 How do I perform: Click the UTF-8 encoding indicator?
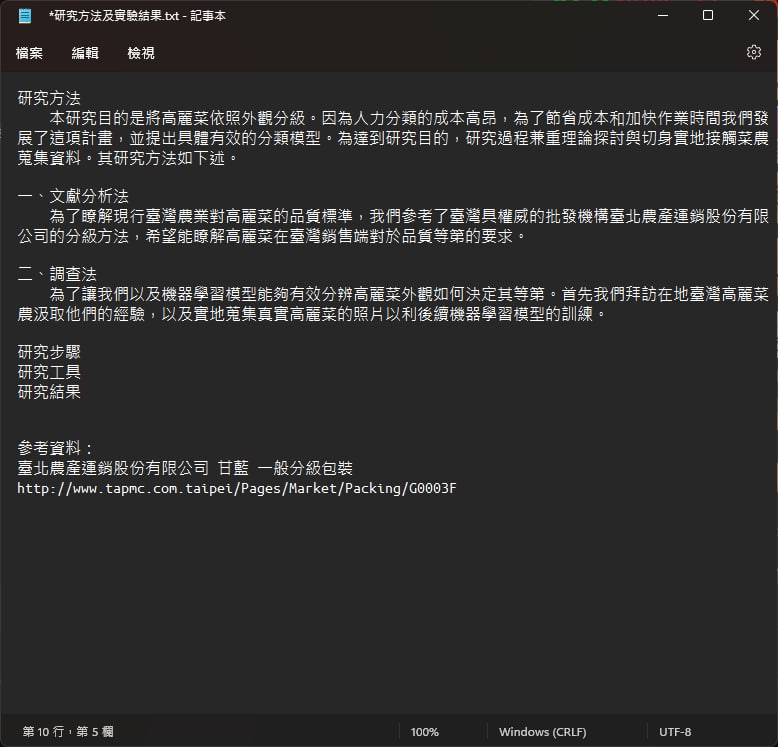click(675, 732)
